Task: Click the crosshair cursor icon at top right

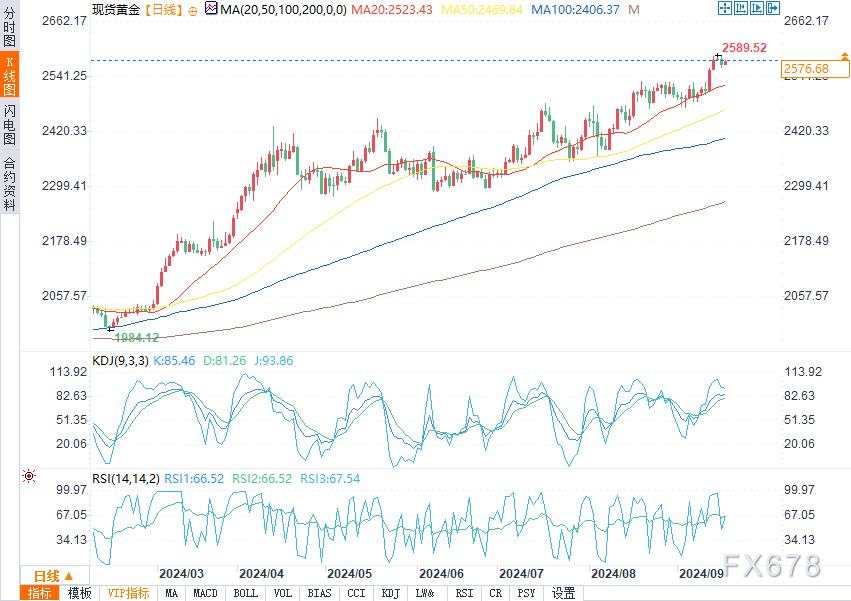Action: coord(725,8)
